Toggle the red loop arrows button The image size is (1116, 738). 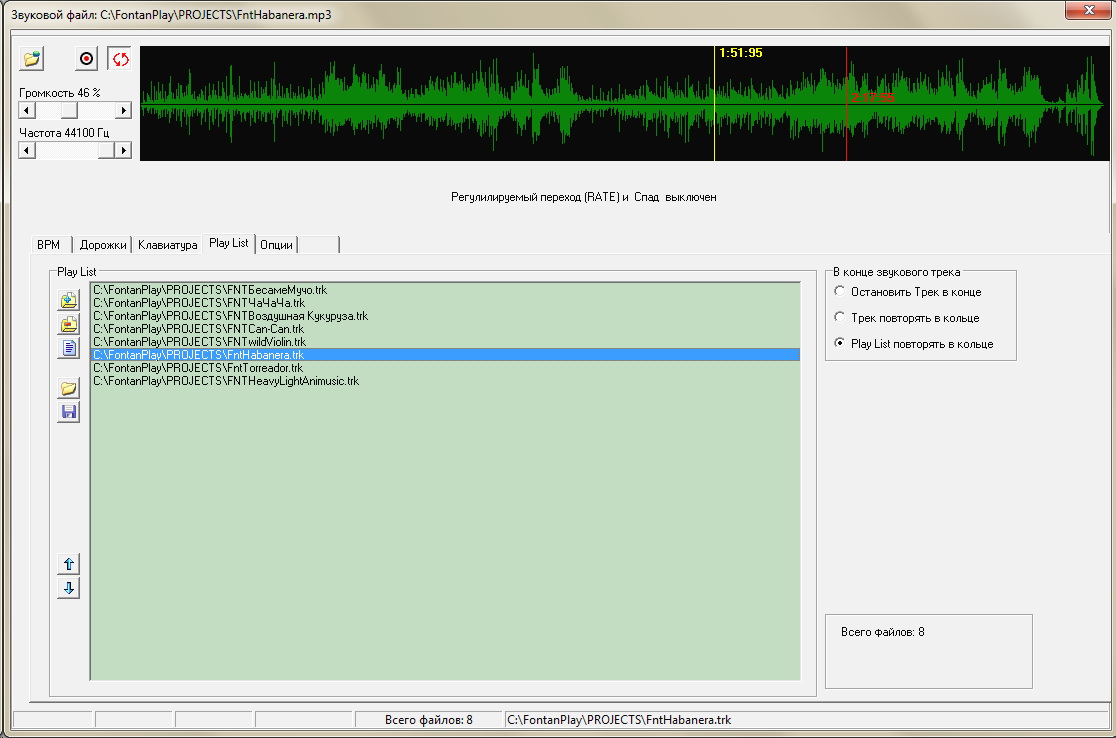[120, 58]
